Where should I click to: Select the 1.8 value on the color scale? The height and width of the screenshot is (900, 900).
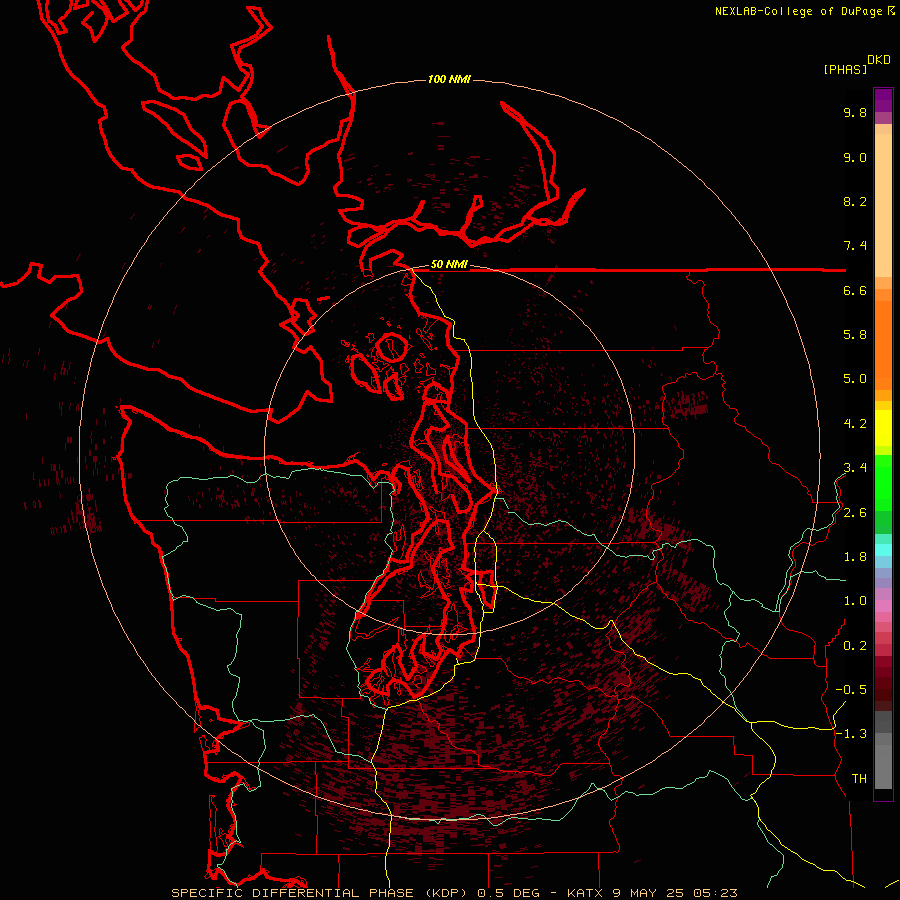855,557
